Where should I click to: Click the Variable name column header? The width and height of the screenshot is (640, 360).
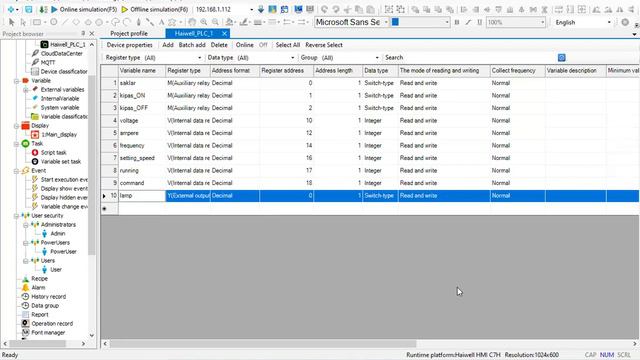click(142, 71)
